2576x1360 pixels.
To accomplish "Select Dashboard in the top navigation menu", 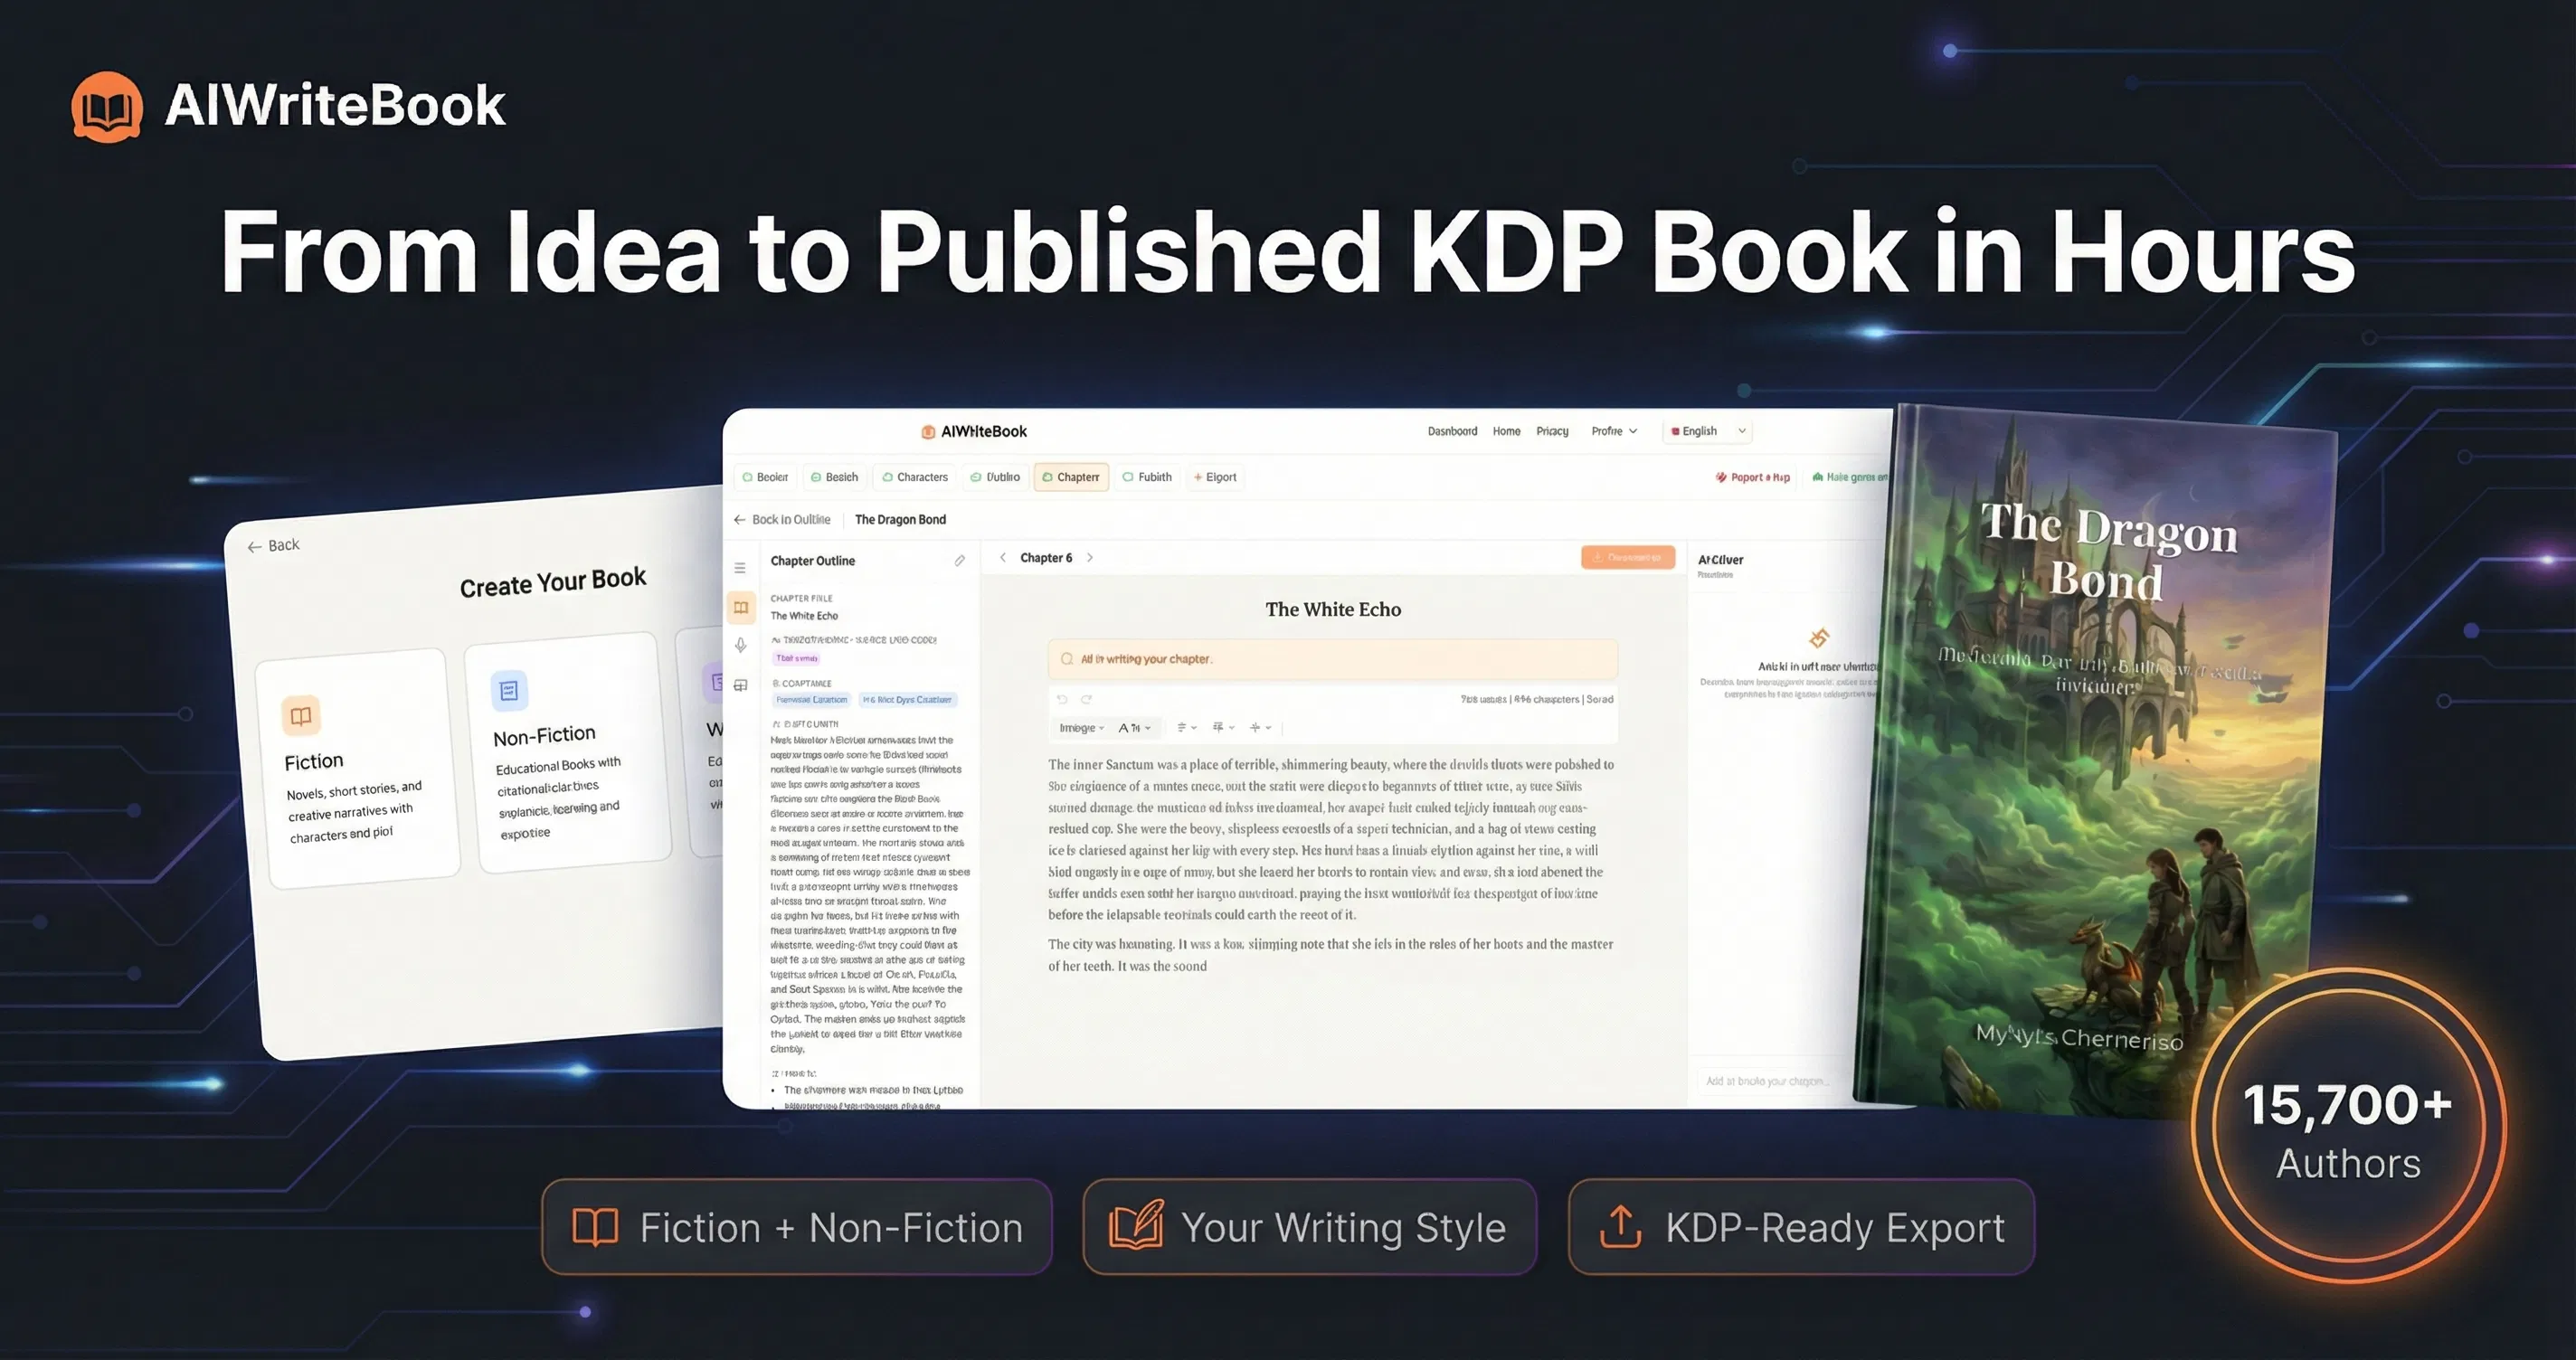I will point(1453,432).
